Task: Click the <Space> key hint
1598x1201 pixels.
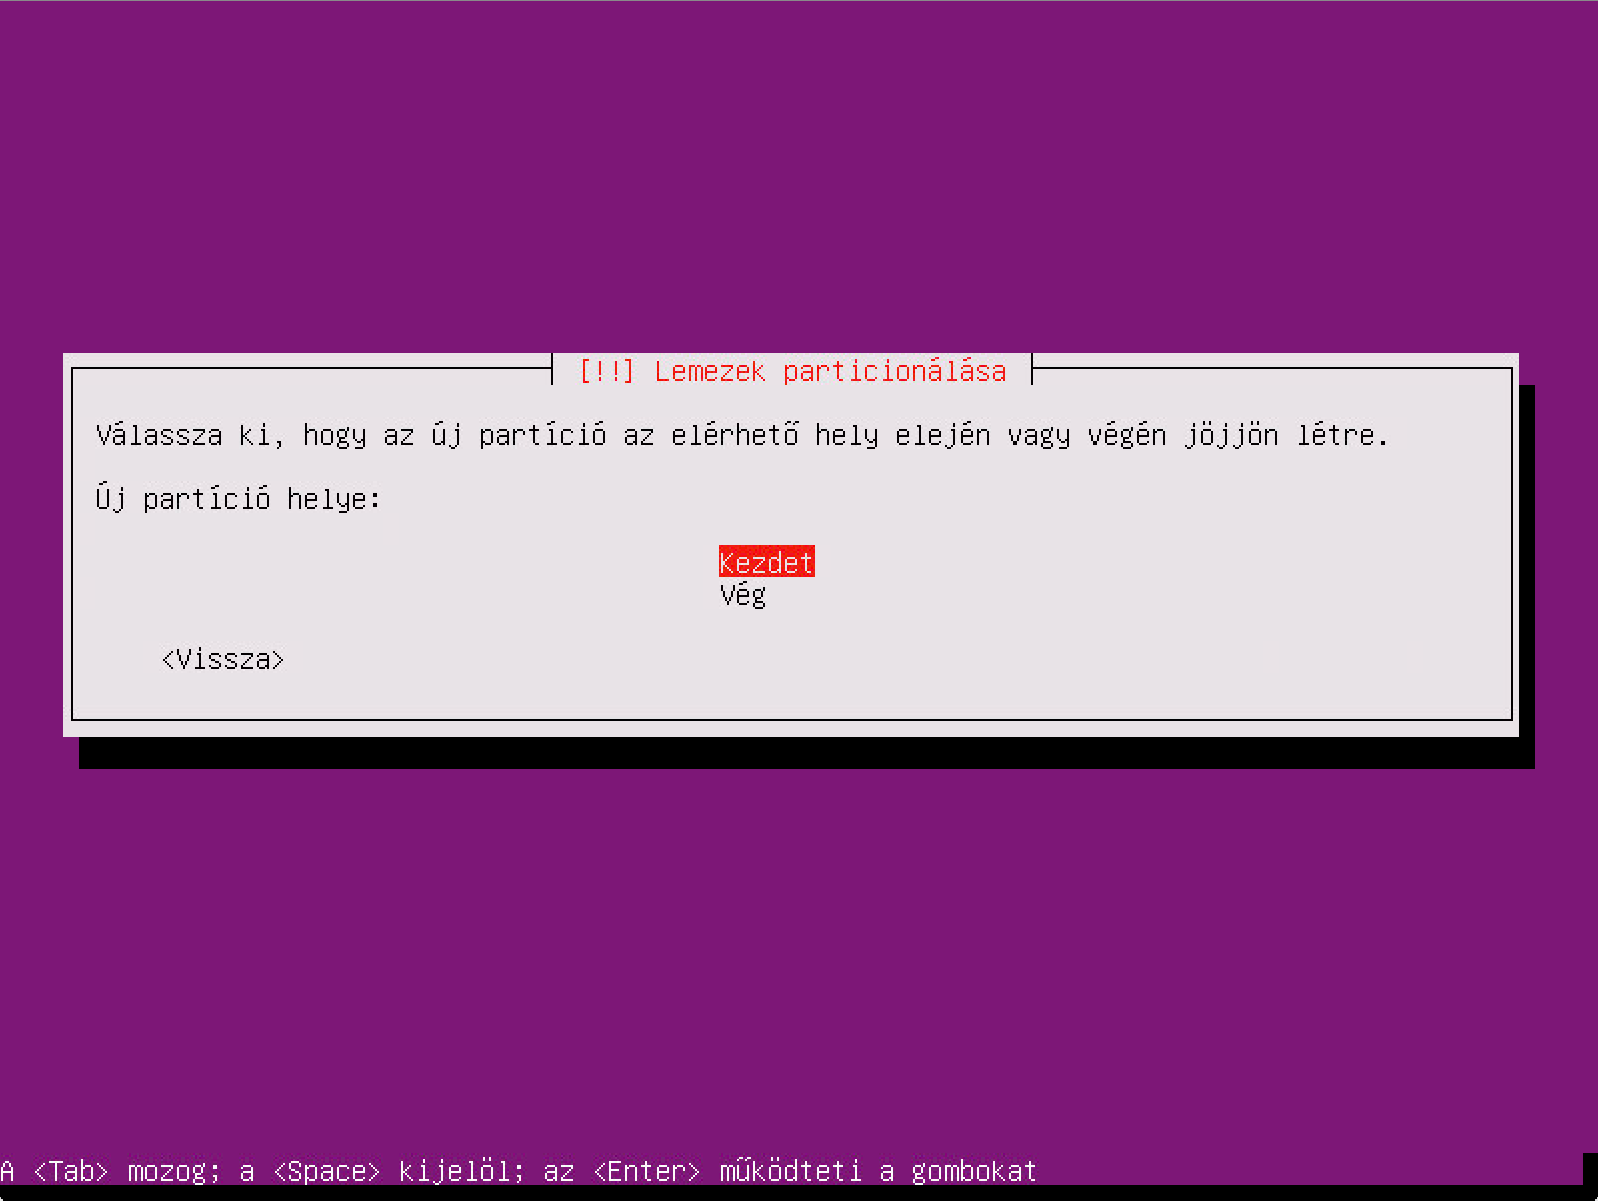Action: click(x=327, y=1171)
